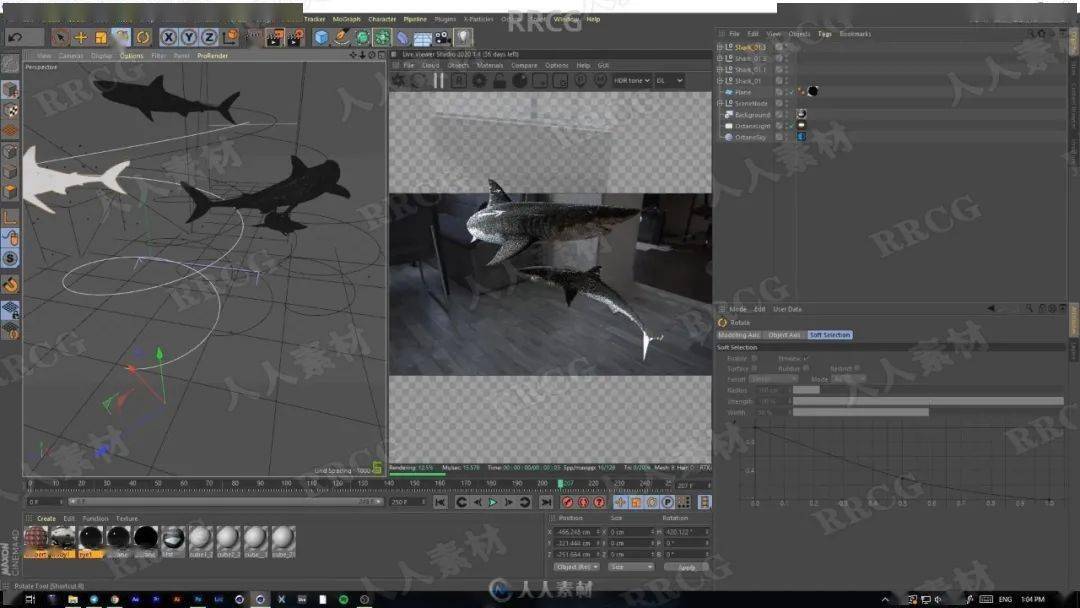Expand the Shark_01 object hierarchy

tap(720, 81)
